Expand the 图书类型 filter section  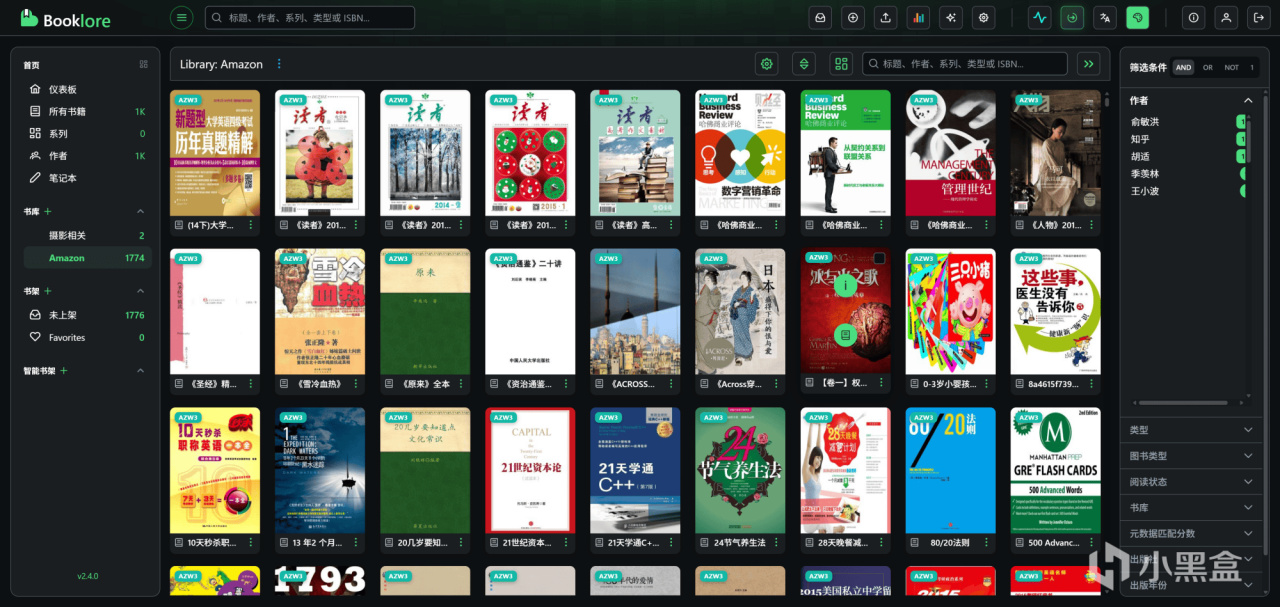coord(1190,456)
